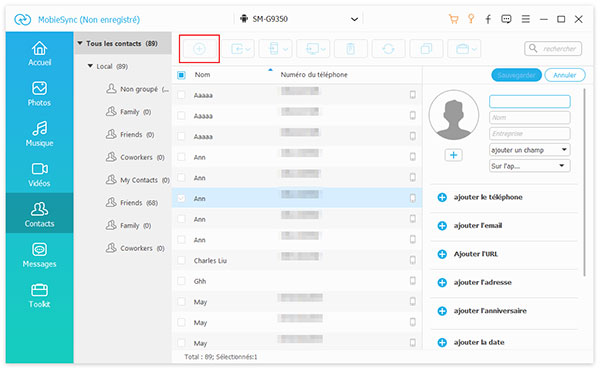Select Contacts section in sidebar
This screenshot has width=600, height=370.
pos(39,213)
